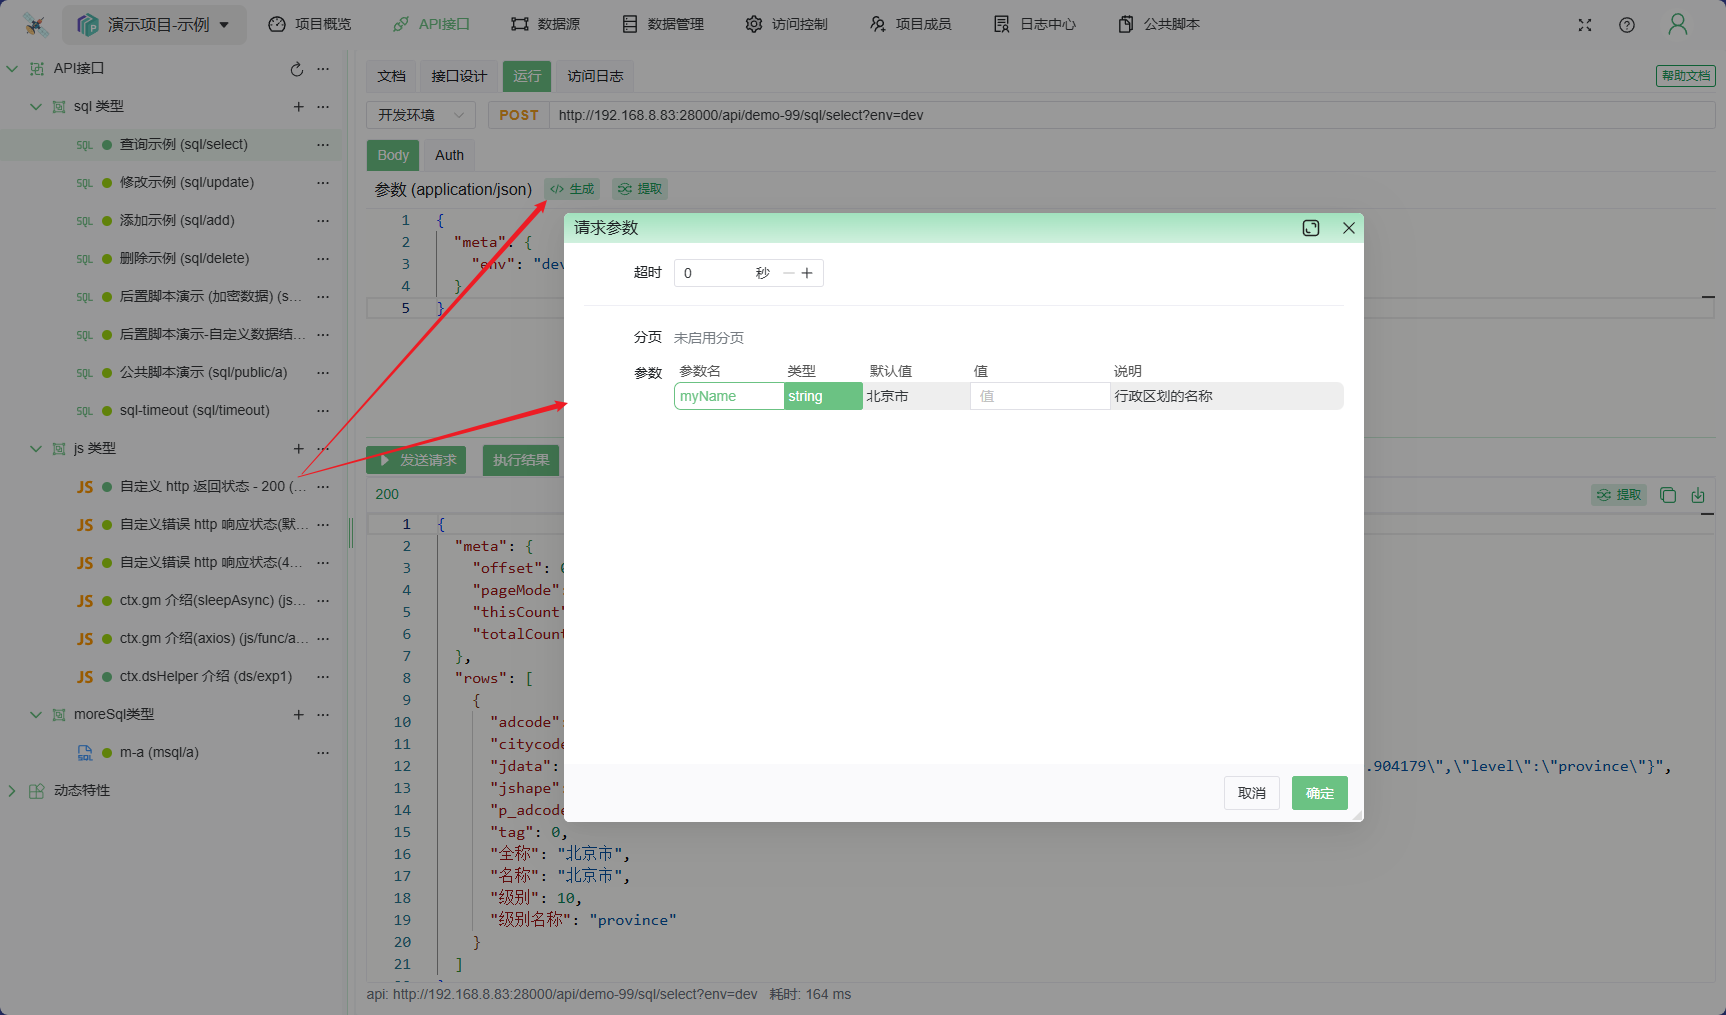Screen dimensions: 1726x1015
Task: Click the 确定 button in dialog
Action: pos(1319,793)
